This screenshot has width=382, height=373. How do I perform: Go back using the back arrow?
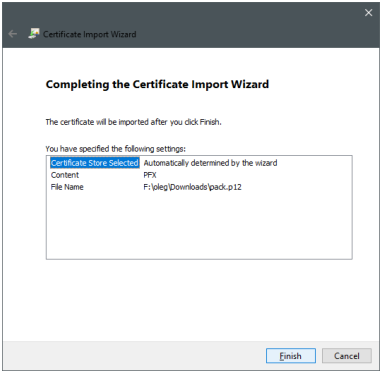tap(13, 34)
